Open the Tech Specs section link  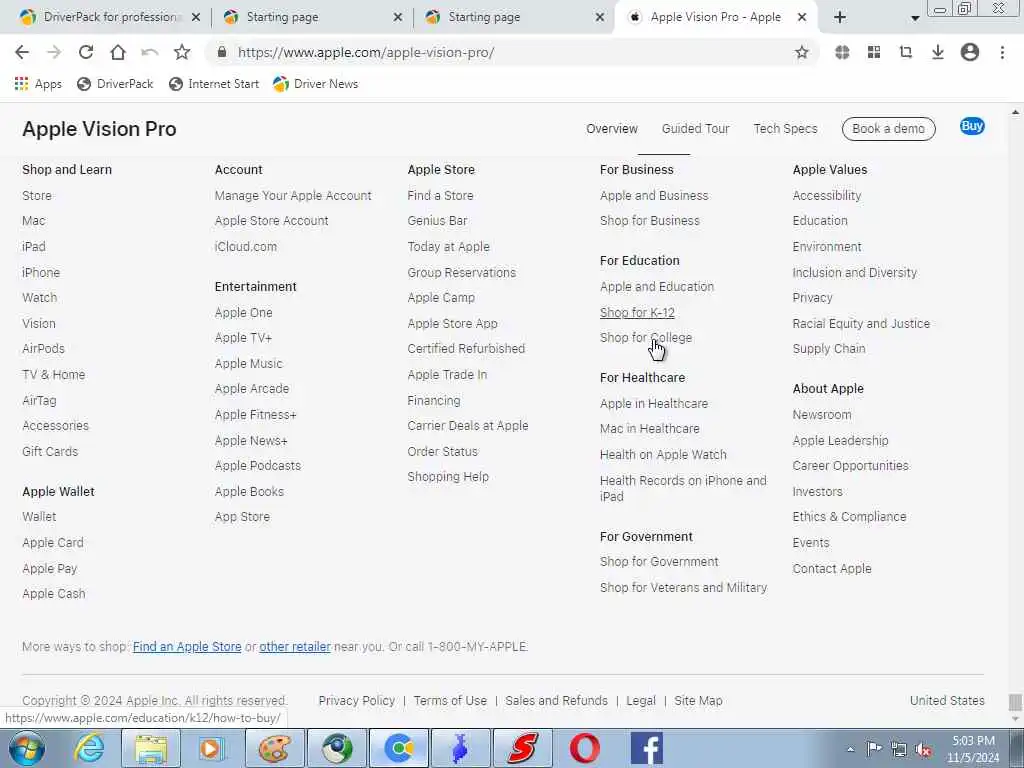(x=785, y=129)
